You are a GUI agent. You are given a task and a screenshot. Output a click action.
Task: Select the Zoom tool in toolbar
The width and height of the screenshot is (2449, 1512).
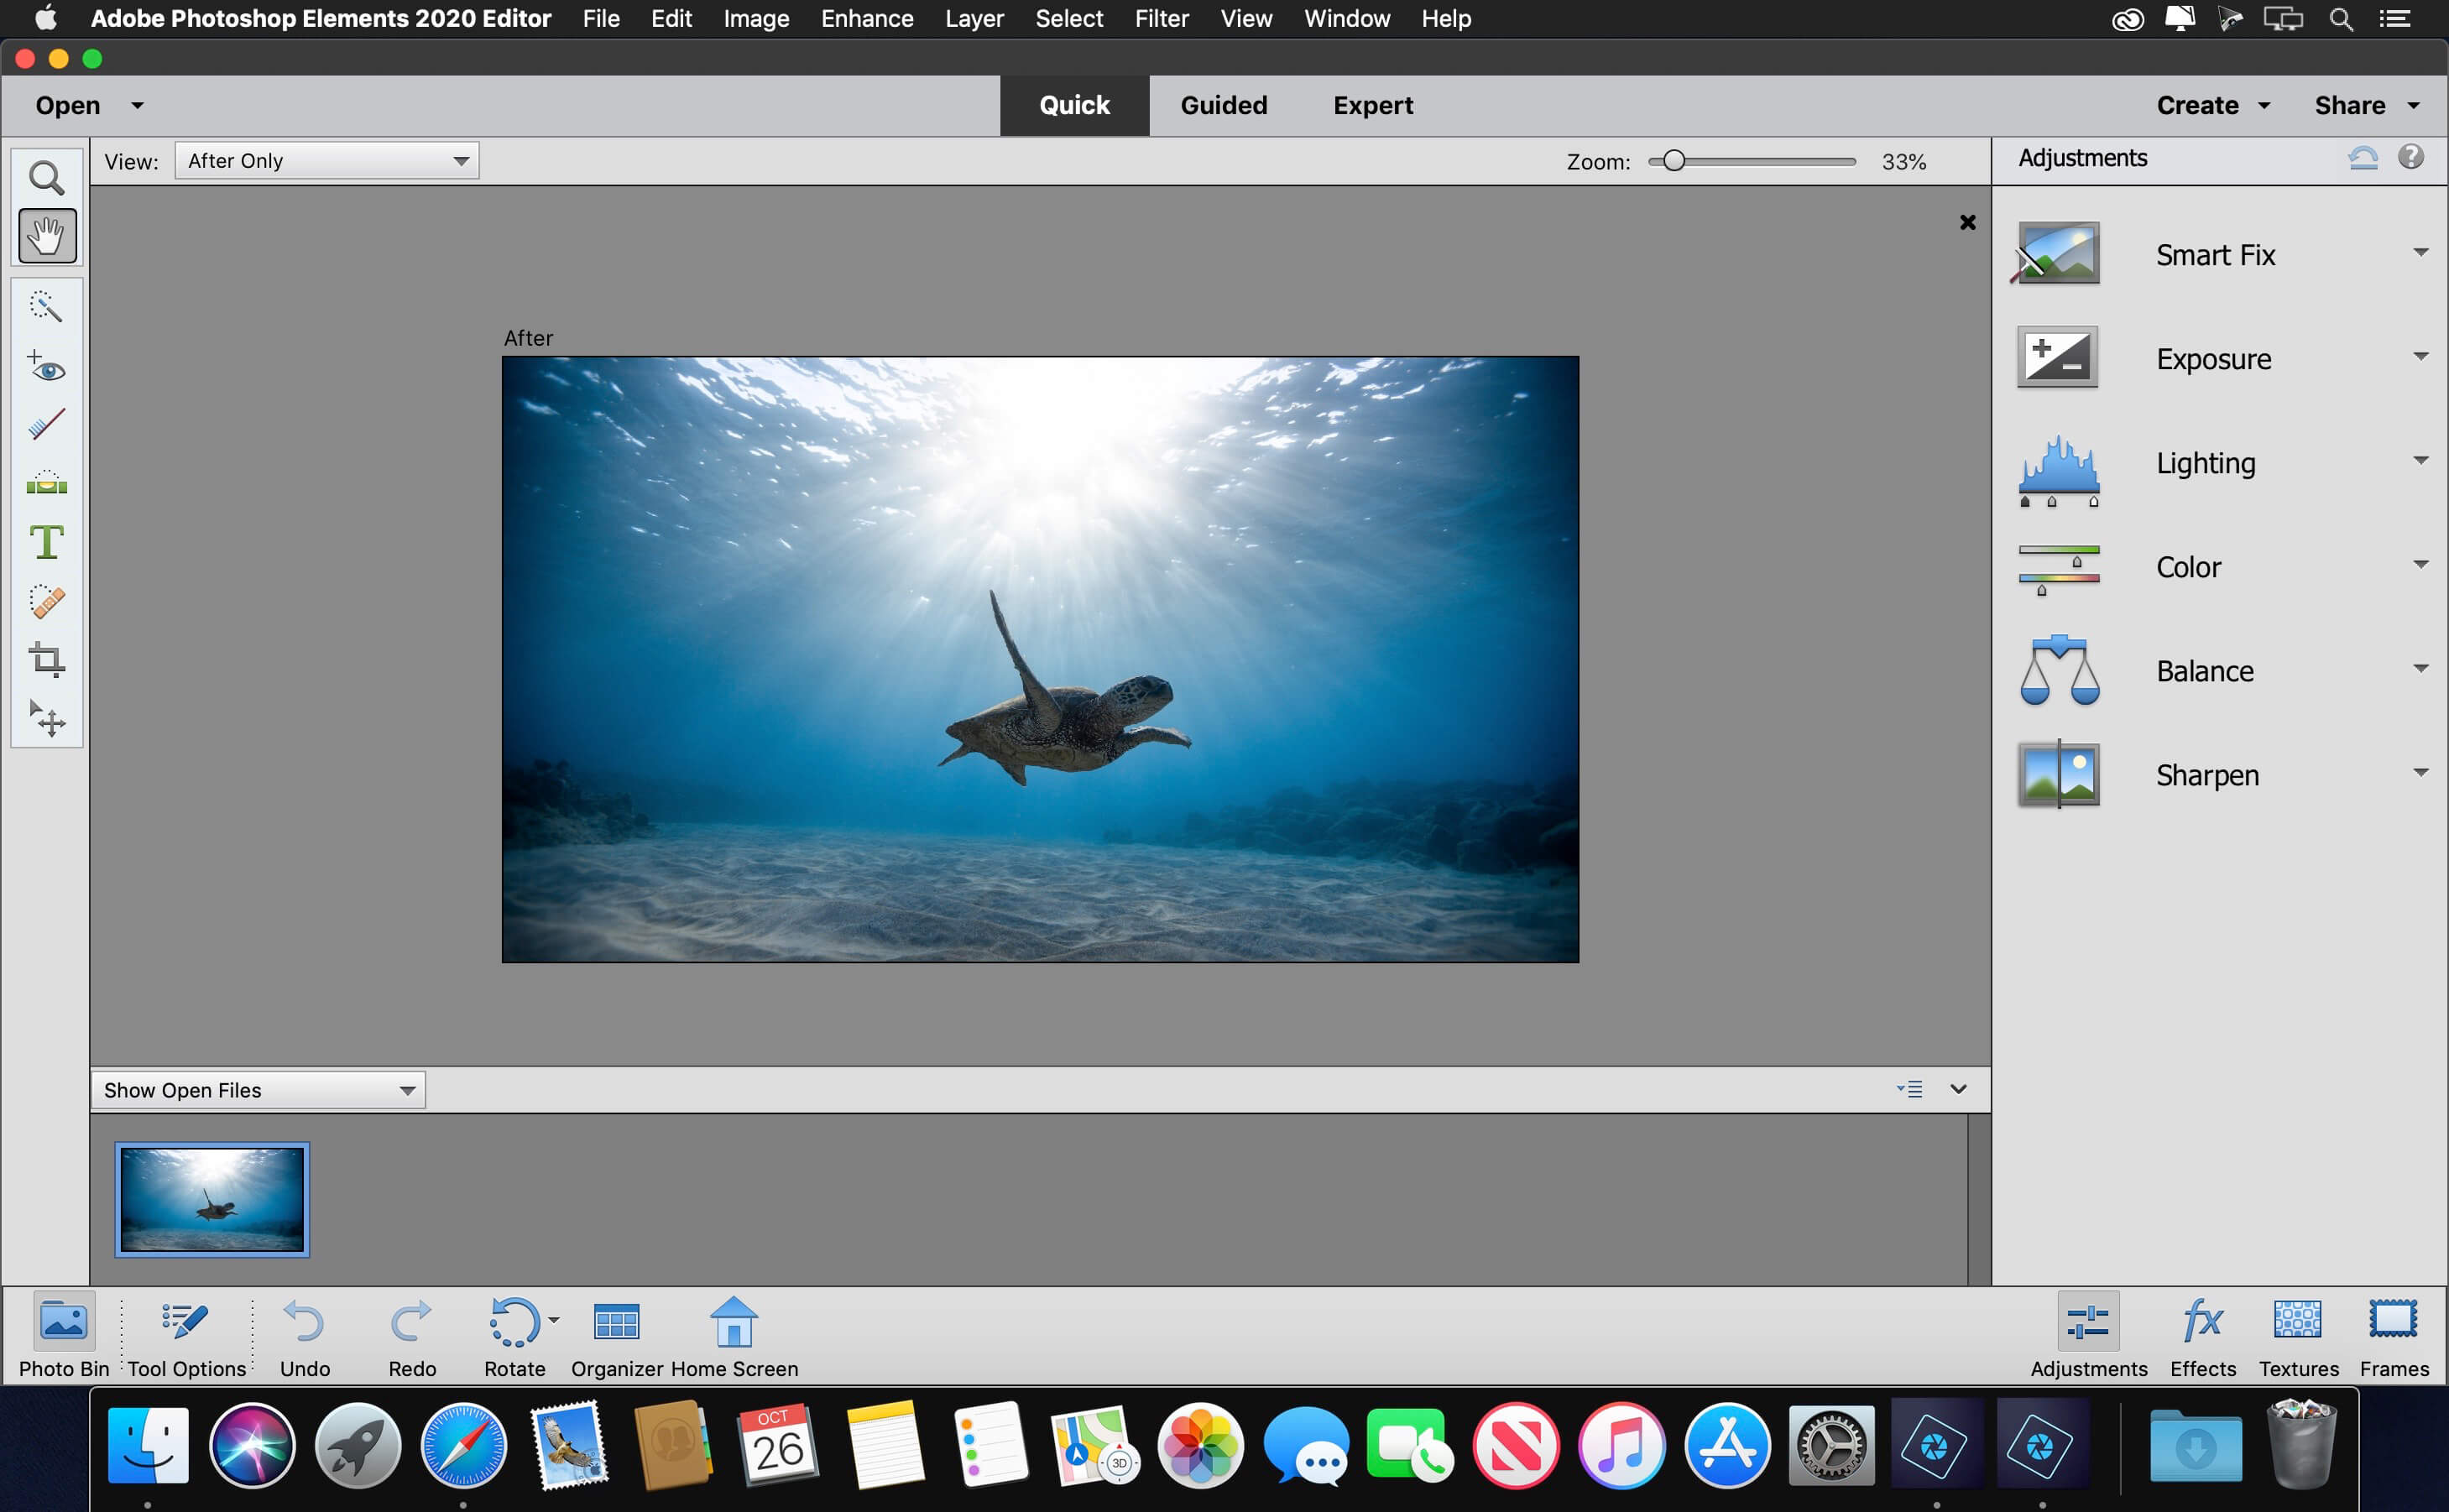coord(45,176)
